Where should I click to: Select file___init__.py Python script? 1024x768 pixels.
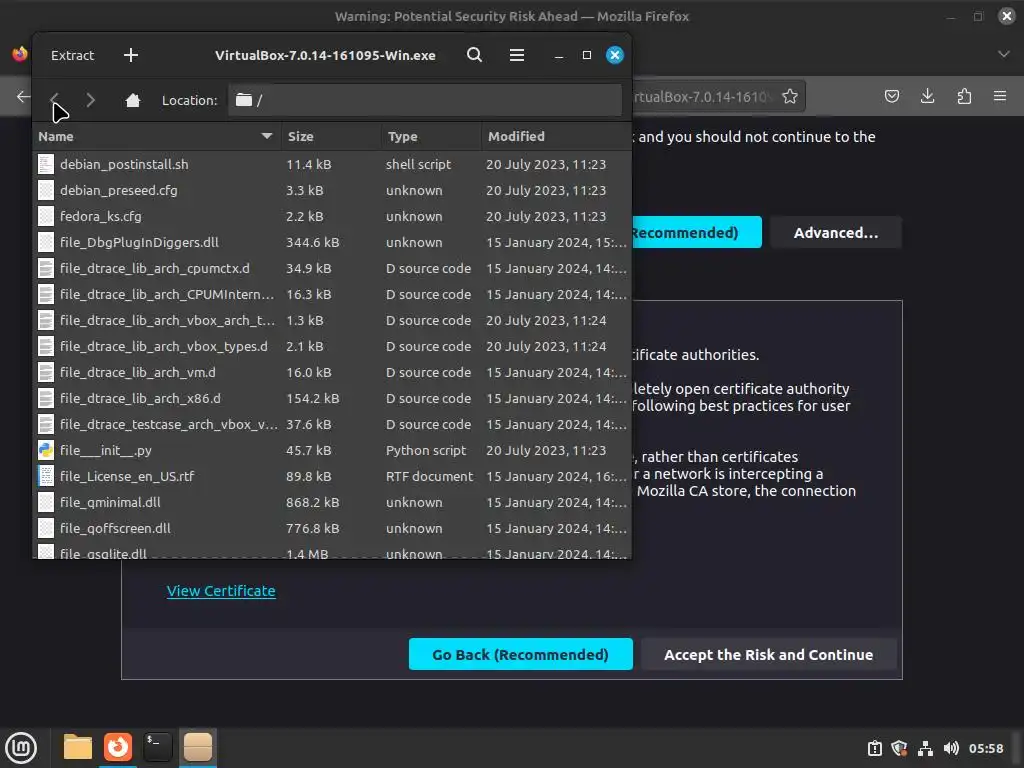tap(332, 450)
